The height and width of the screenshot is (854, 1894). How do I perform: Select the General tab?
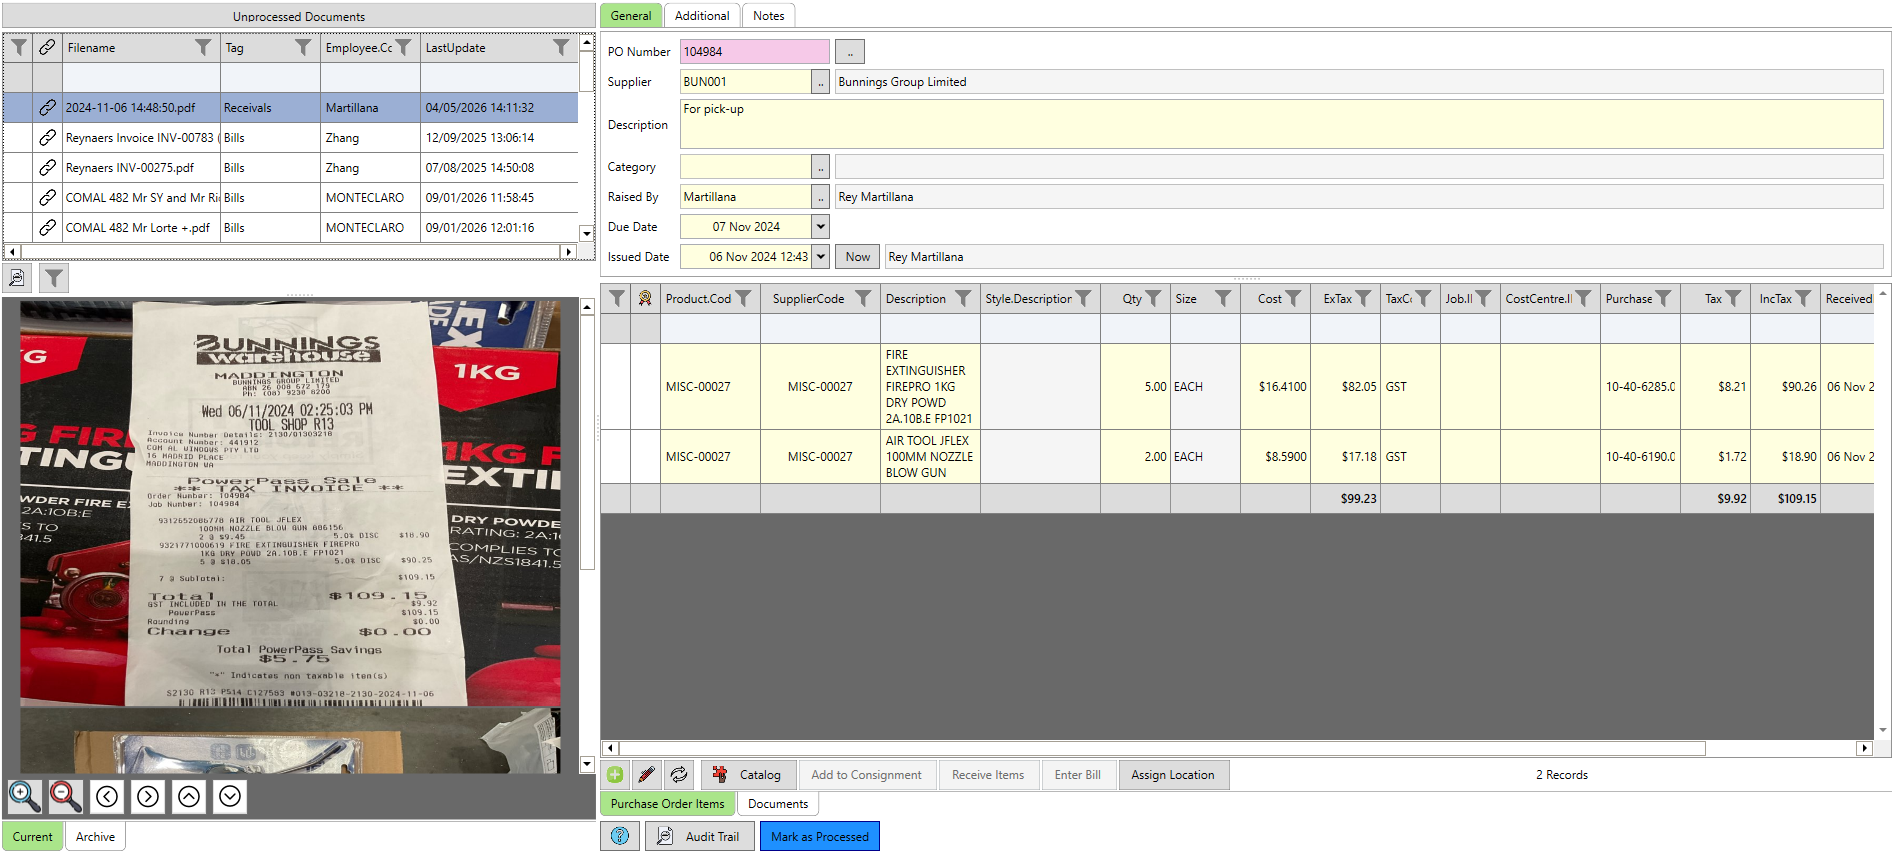pyautogui.click(x=631, y=16)
